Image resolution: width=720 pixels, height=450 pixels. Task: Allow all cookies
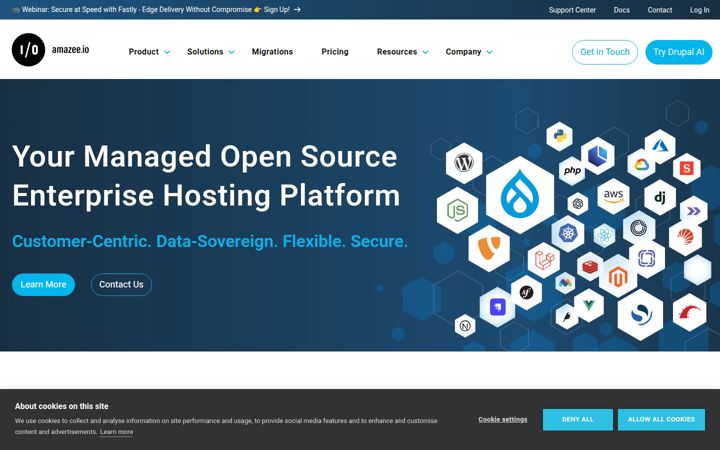[x=661, y=420]
